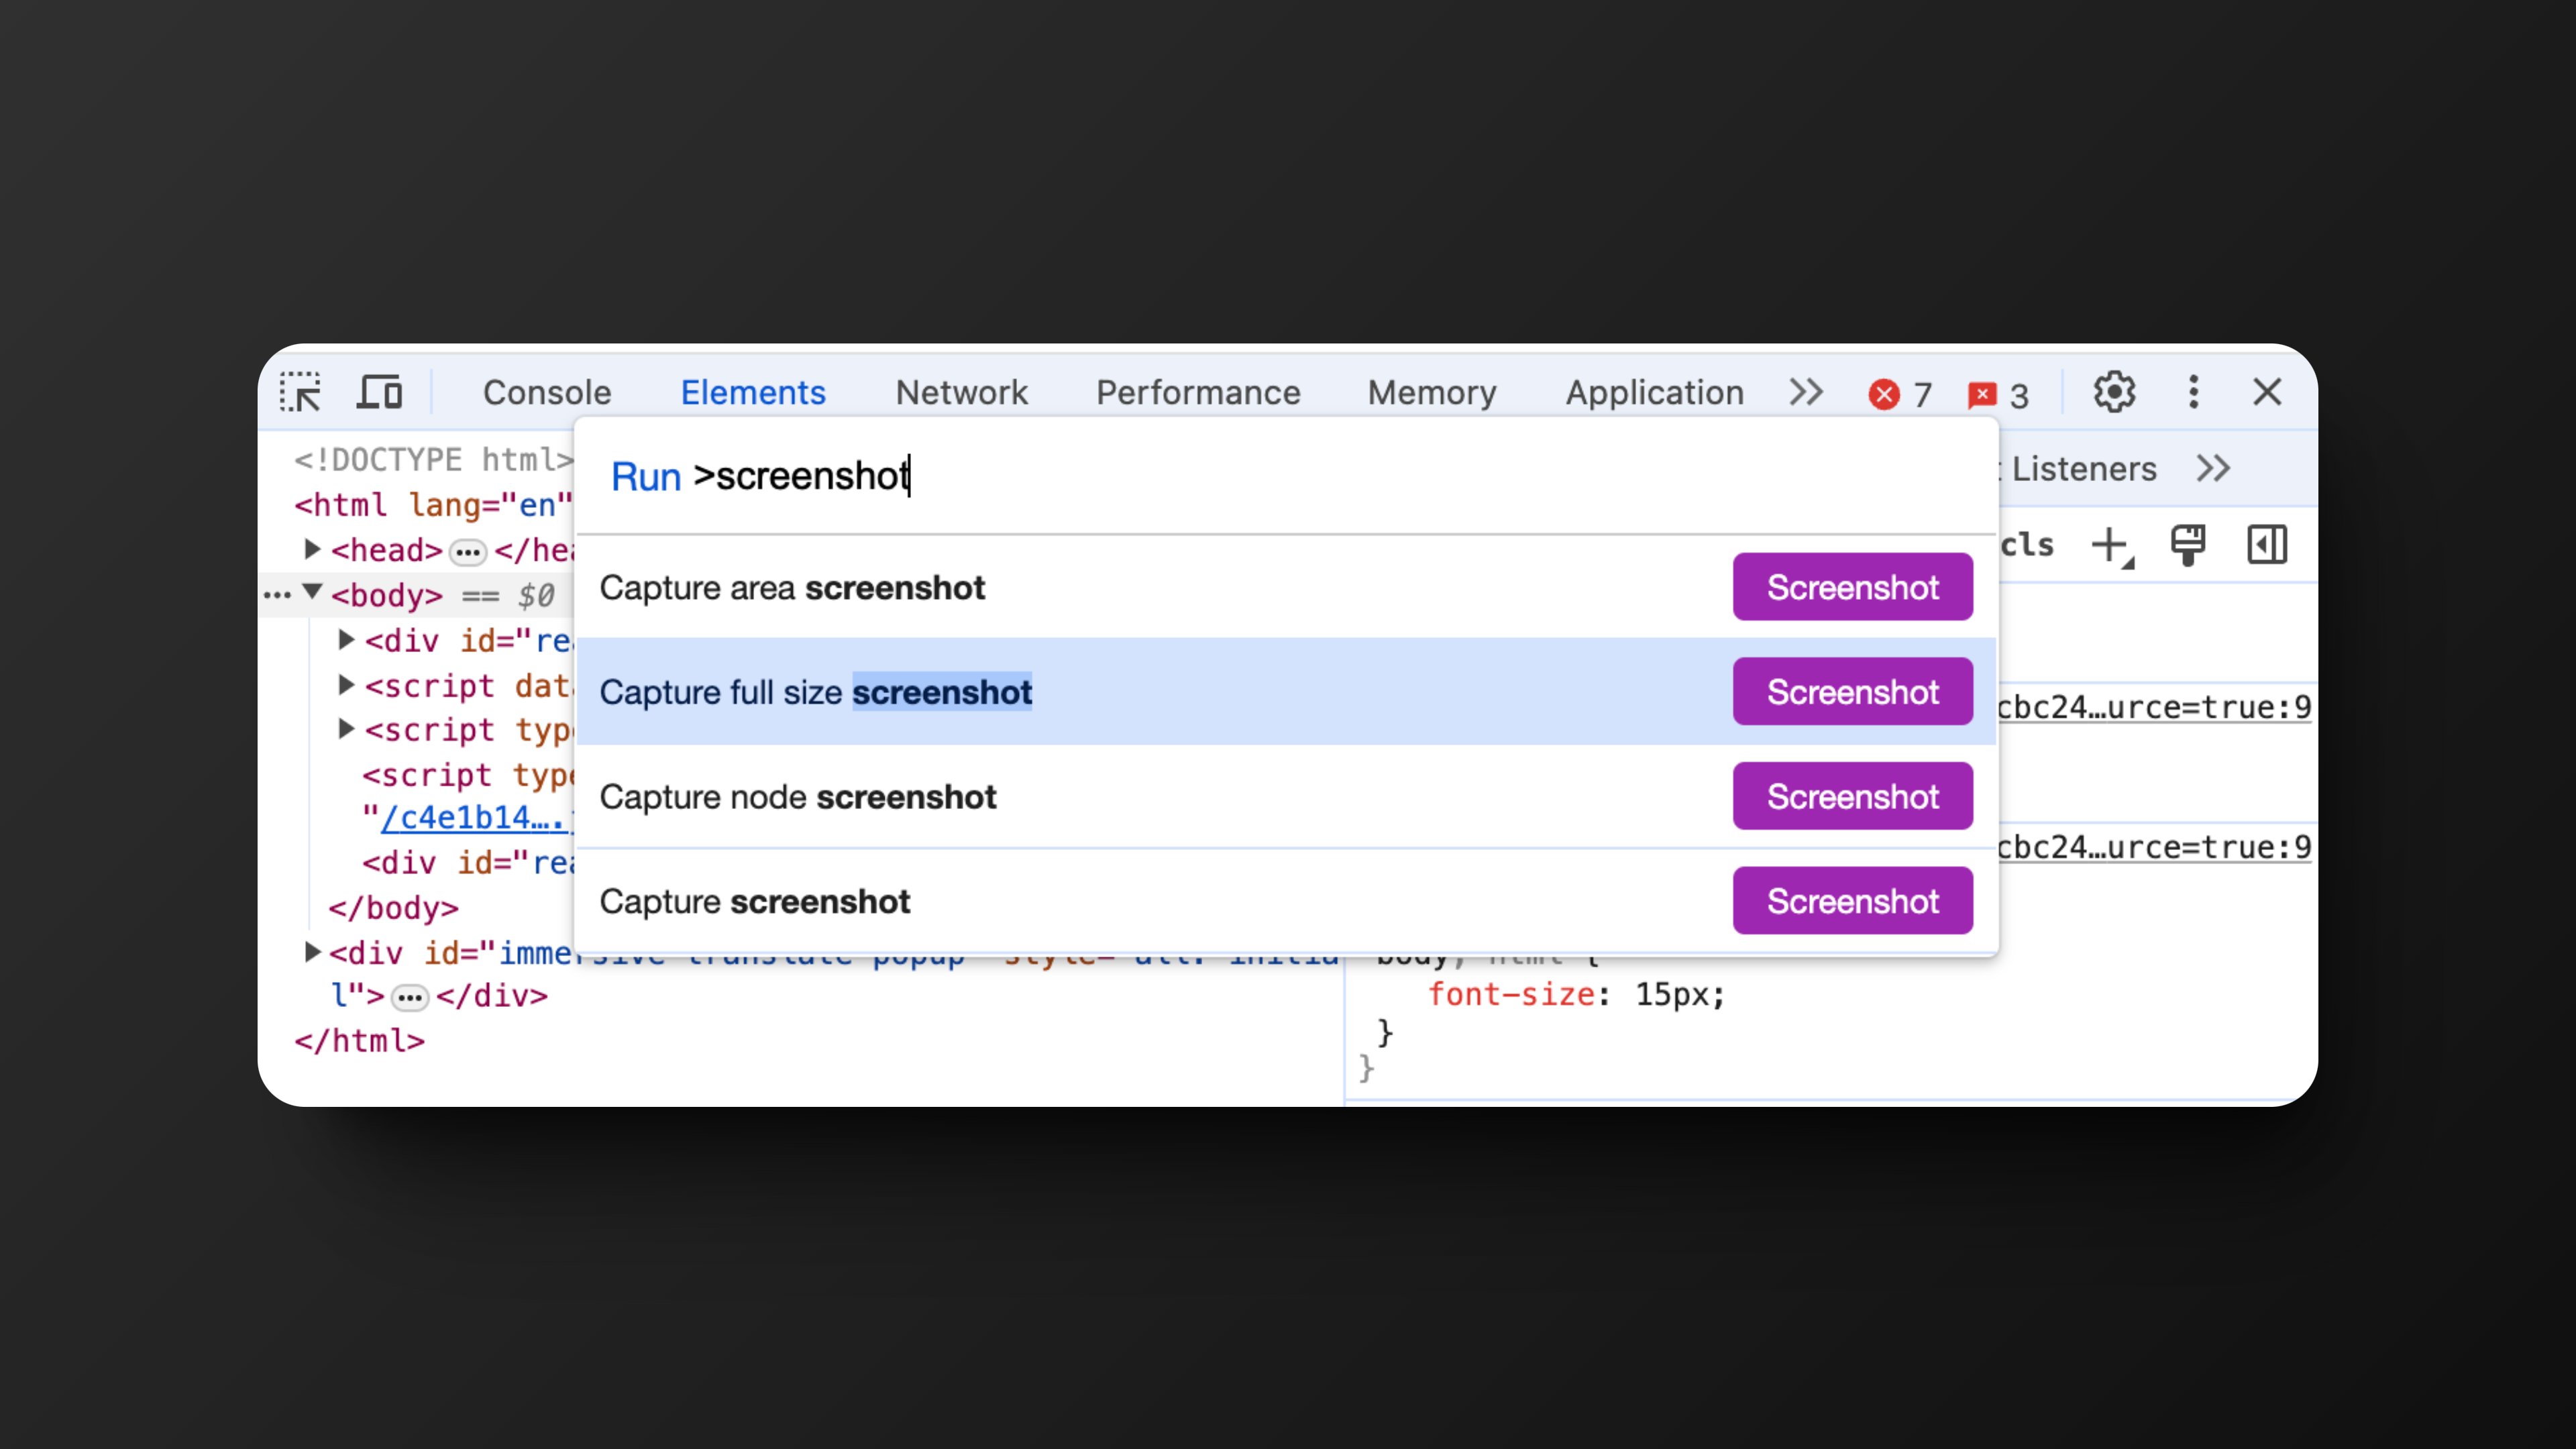Viewport: 2576px width, 1449px height.
Task: Open DevTools settings gear
Action: [2114, 392]
